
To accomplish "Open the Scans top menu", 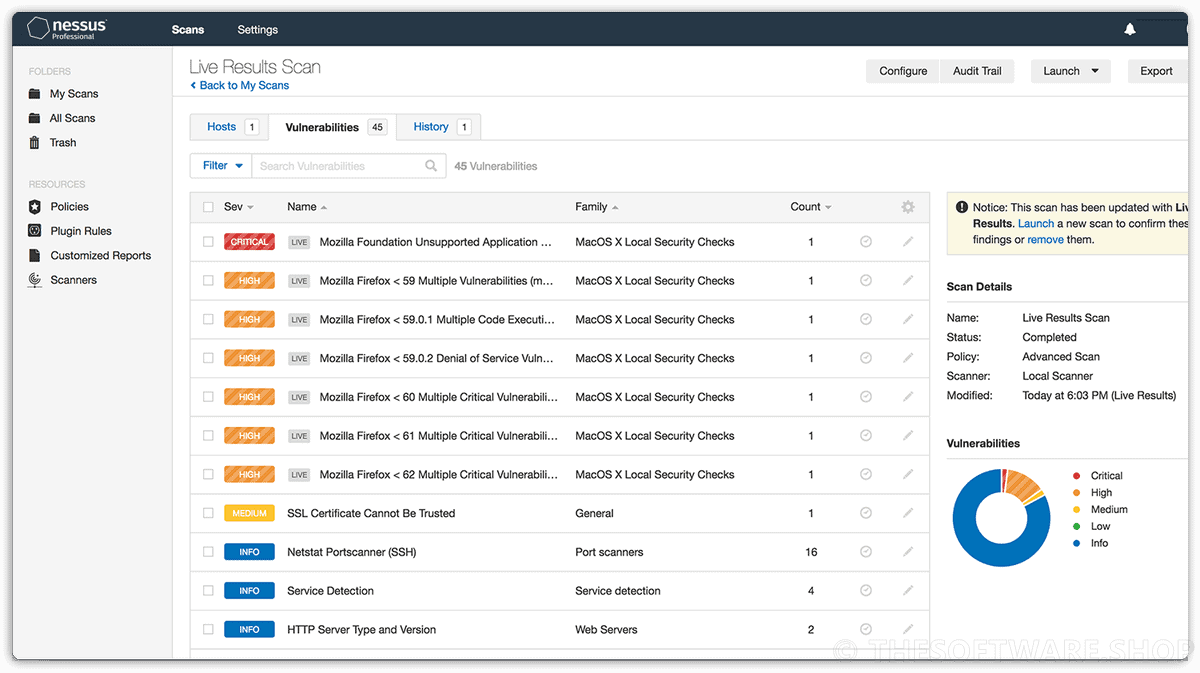I will pos(188,30).
